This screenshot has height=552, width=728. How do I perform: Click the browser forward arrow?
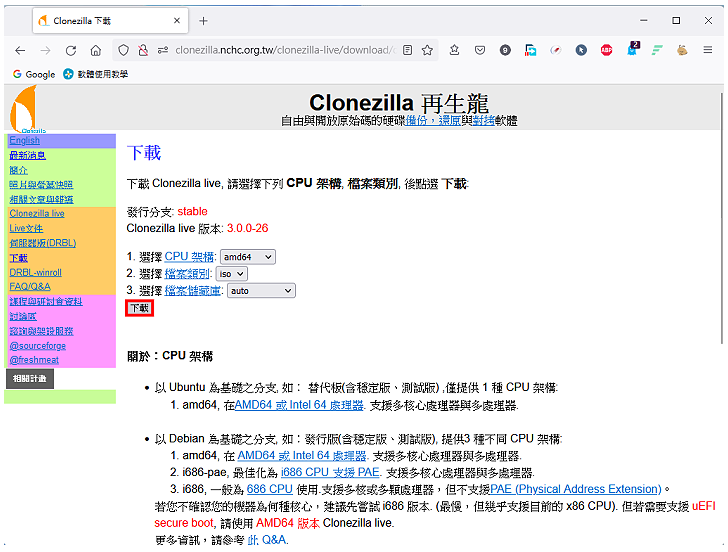tap(45, 50)
